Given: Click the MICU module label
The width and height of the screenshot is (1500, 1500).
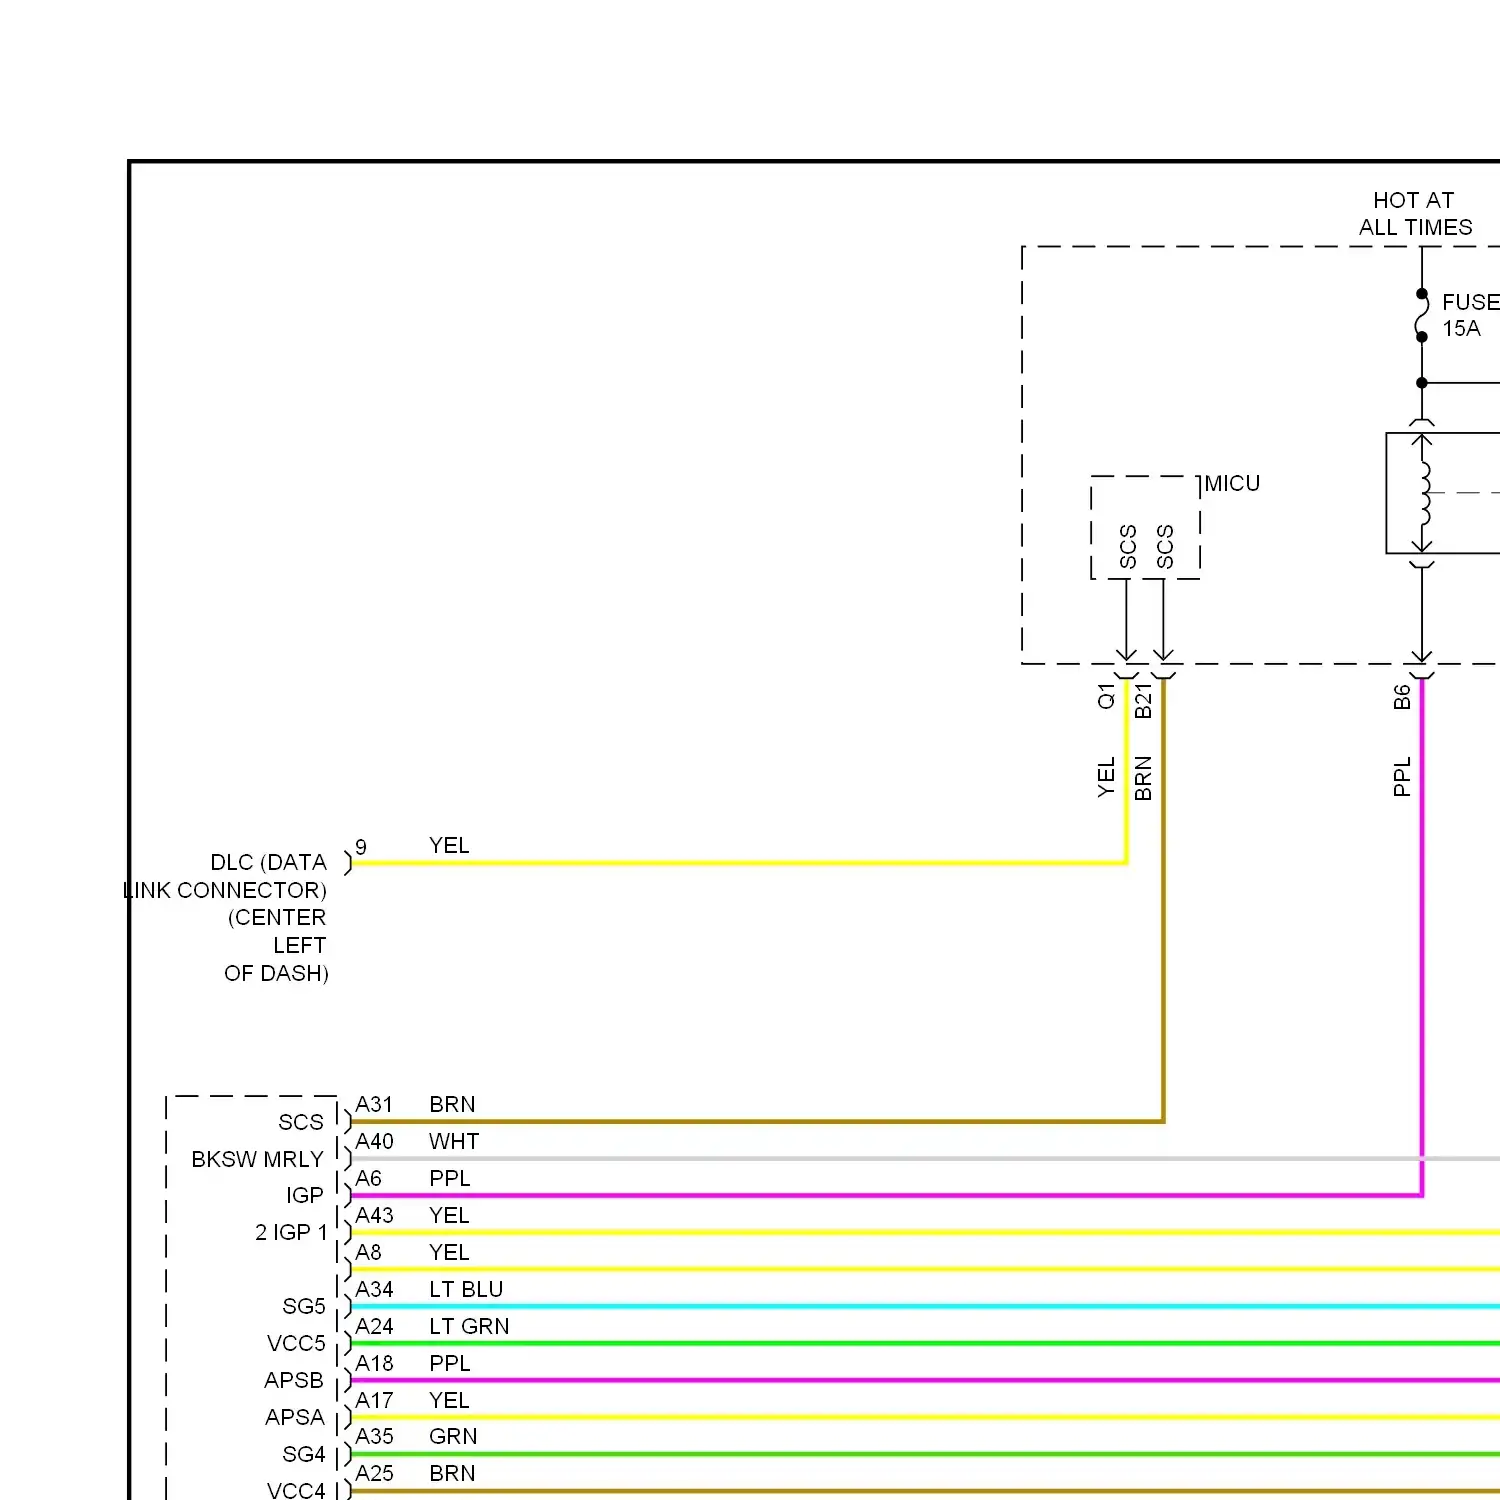Looking at the screenshot, I should [1232, 484].
